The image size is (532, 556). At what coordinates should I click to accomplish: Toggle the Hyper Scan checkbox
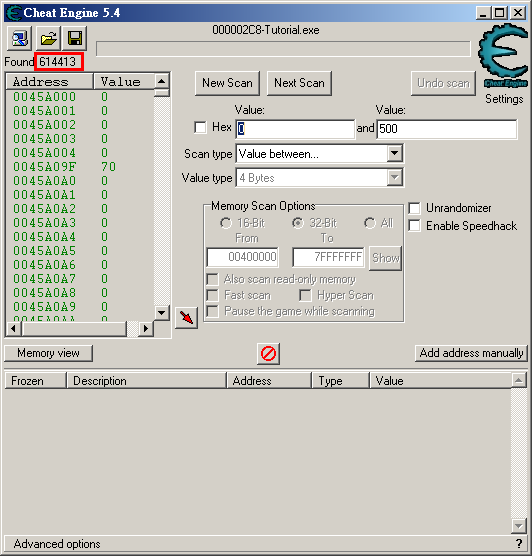pos(305,295)
